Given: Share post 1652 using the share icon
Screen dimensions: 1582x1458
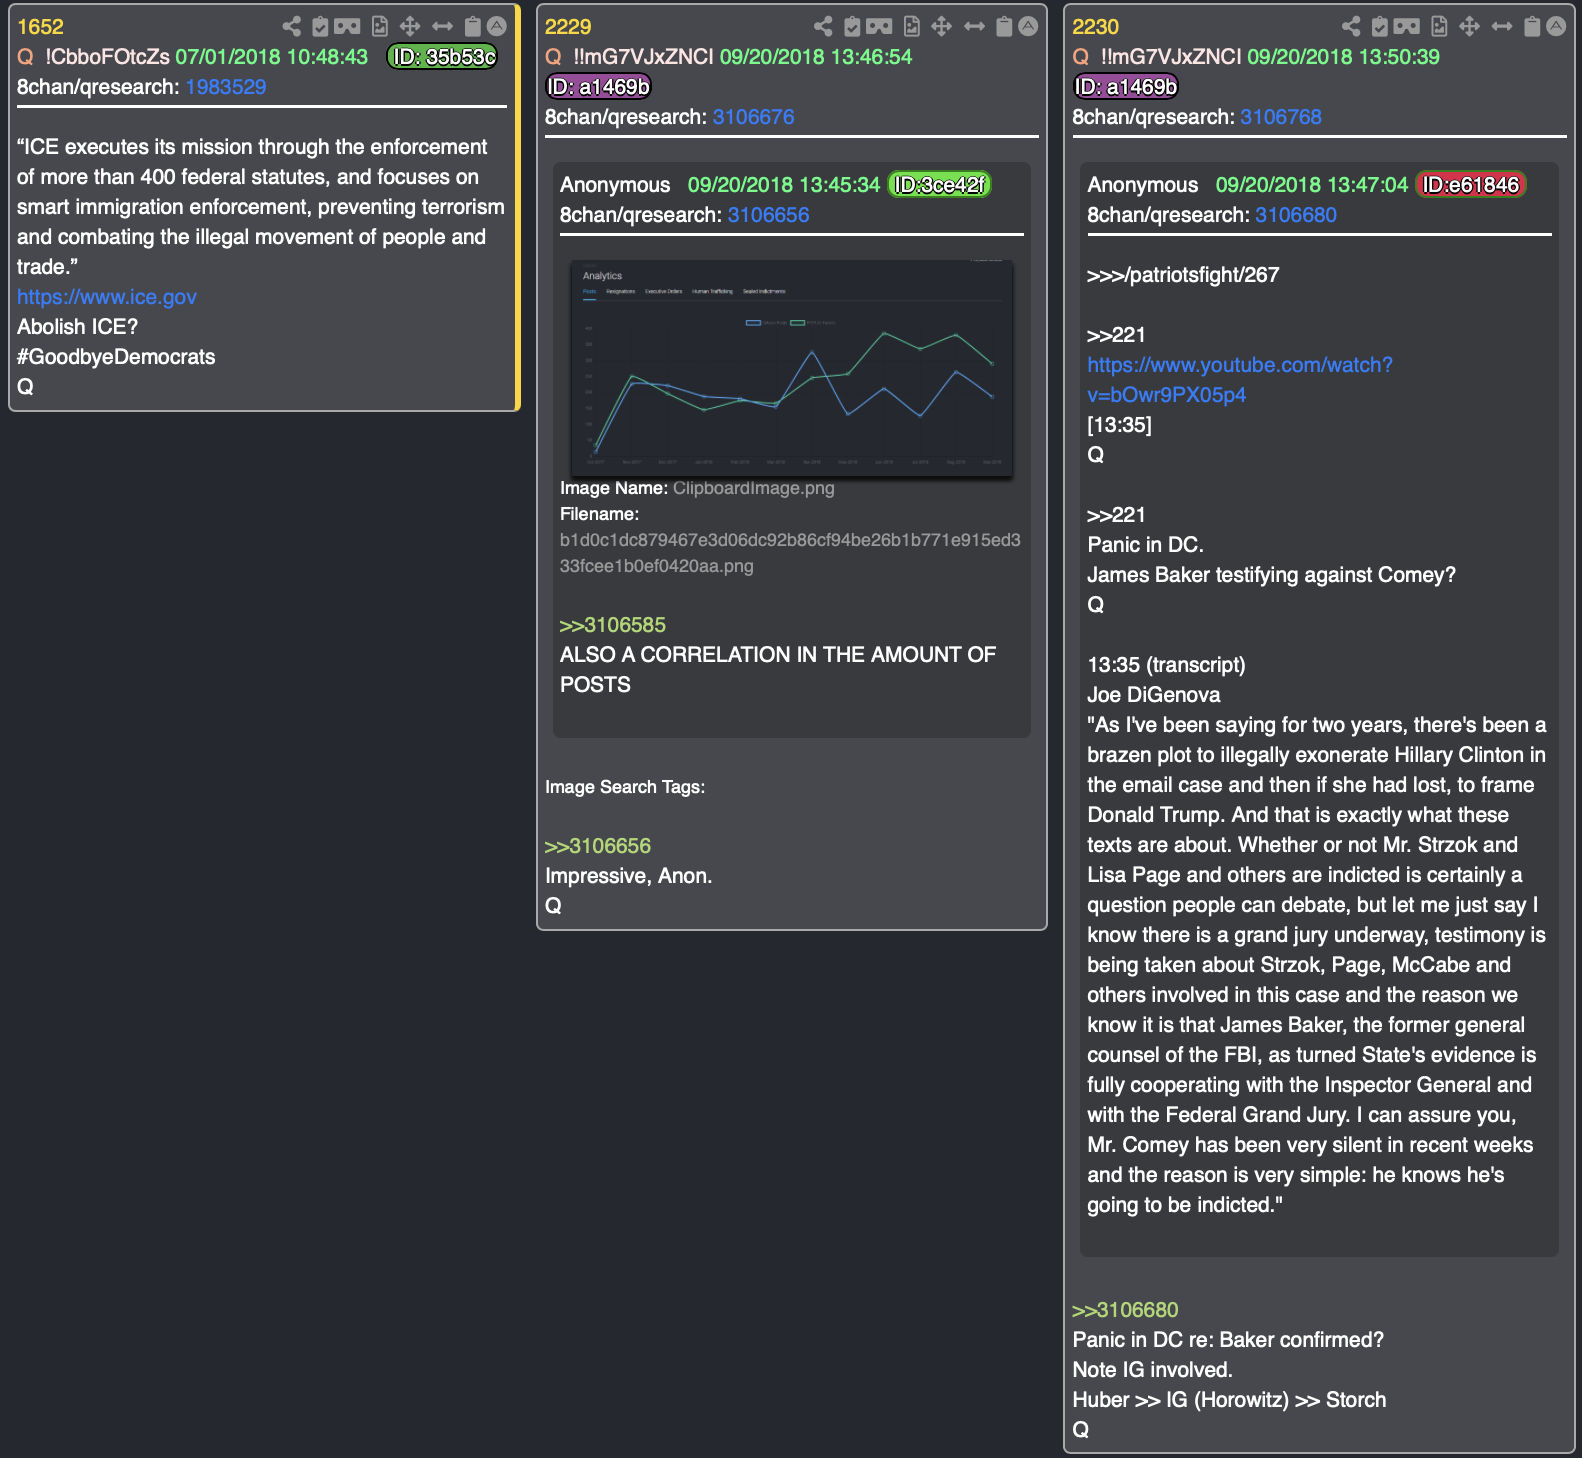Looking at the screenshot, I should click(x=291, y=26).
